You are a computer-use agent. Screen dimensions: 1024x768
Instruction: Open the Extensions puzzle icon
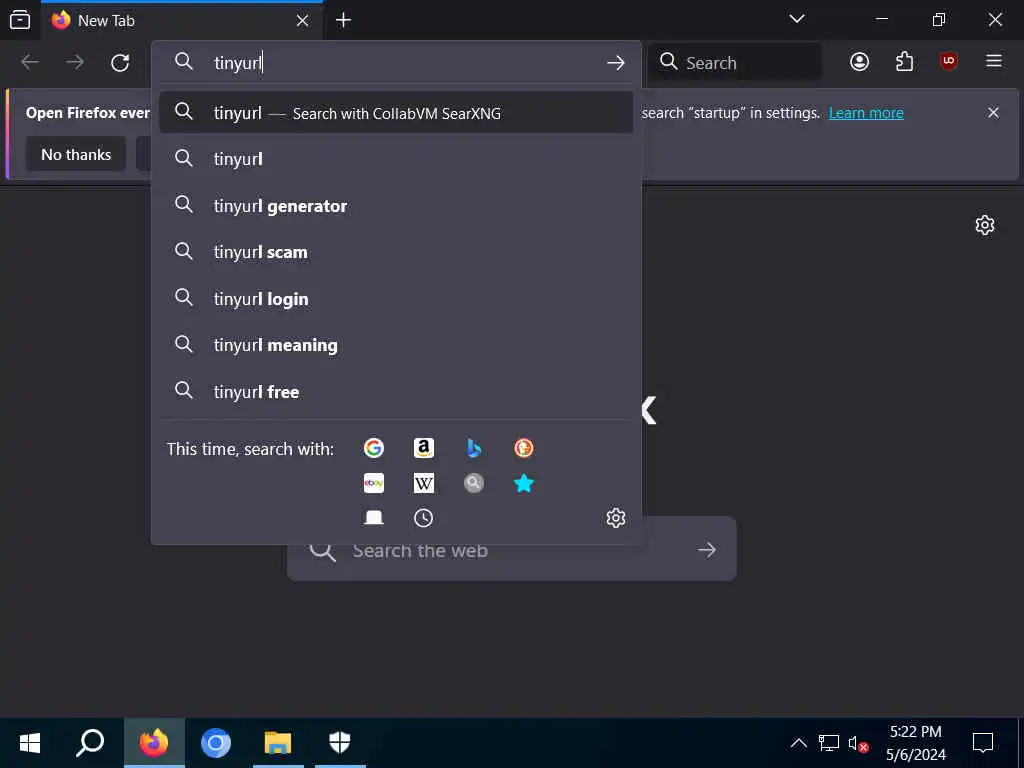(x=904, y=62)
